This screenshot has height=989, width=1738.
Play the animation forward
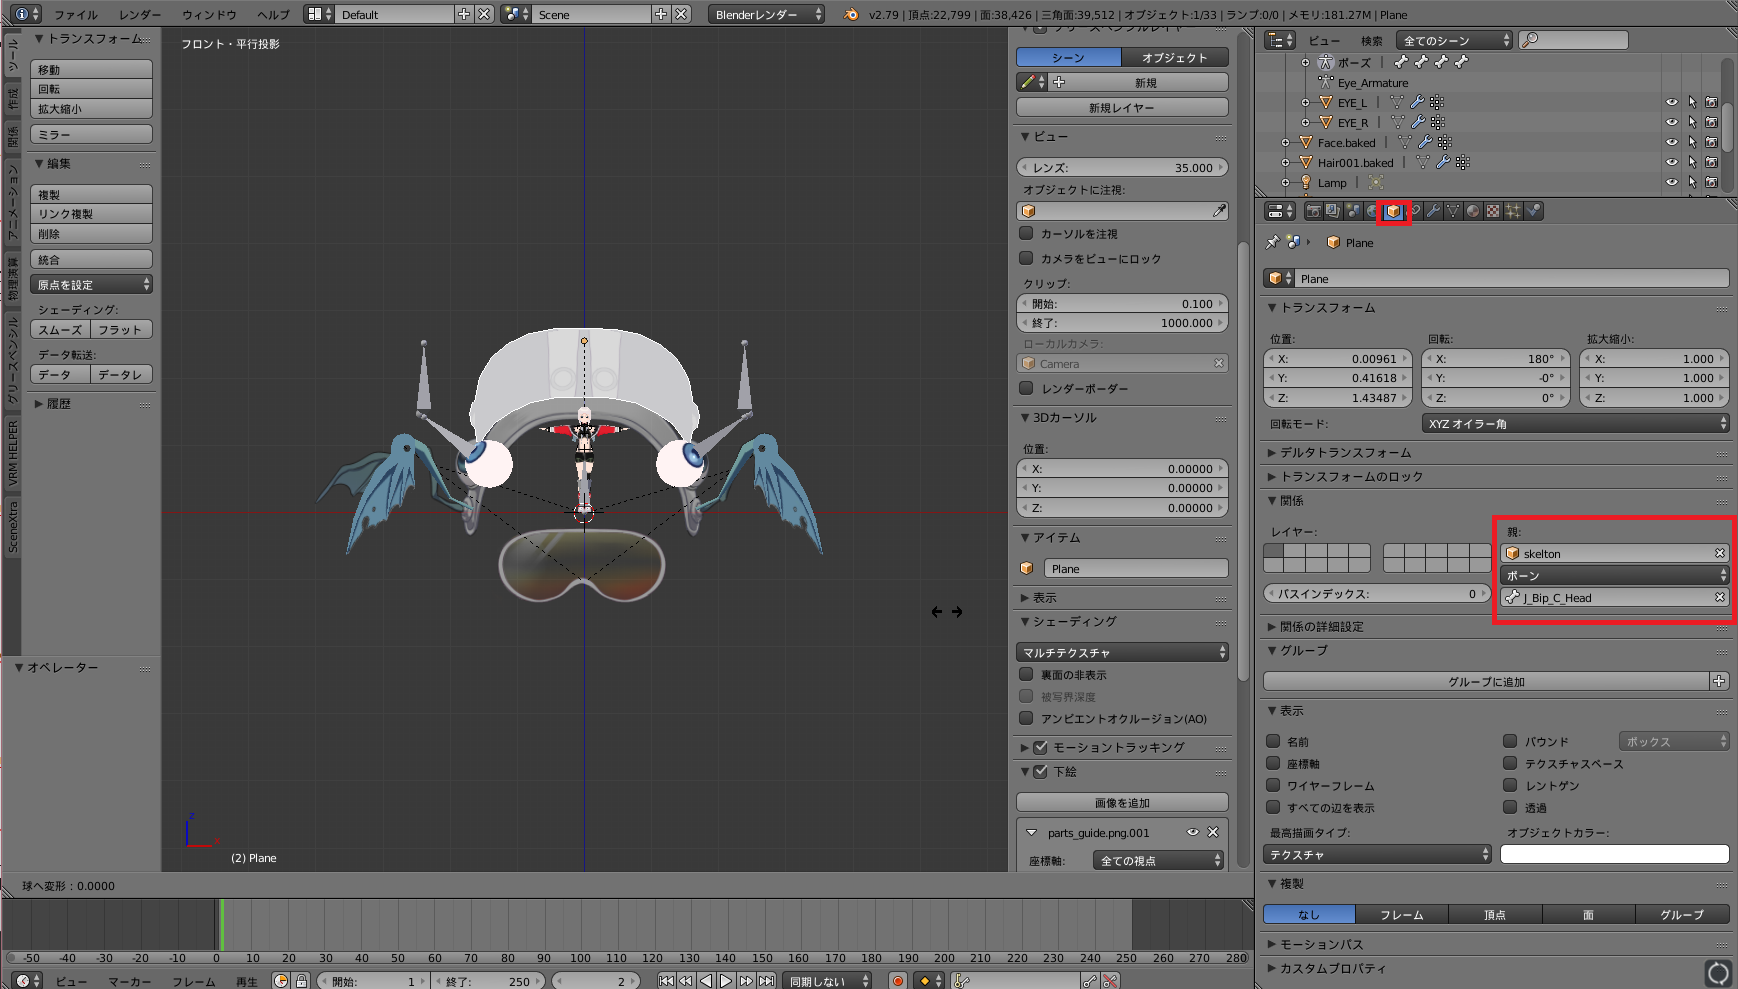pyautogui.click(x=726, y=981)
